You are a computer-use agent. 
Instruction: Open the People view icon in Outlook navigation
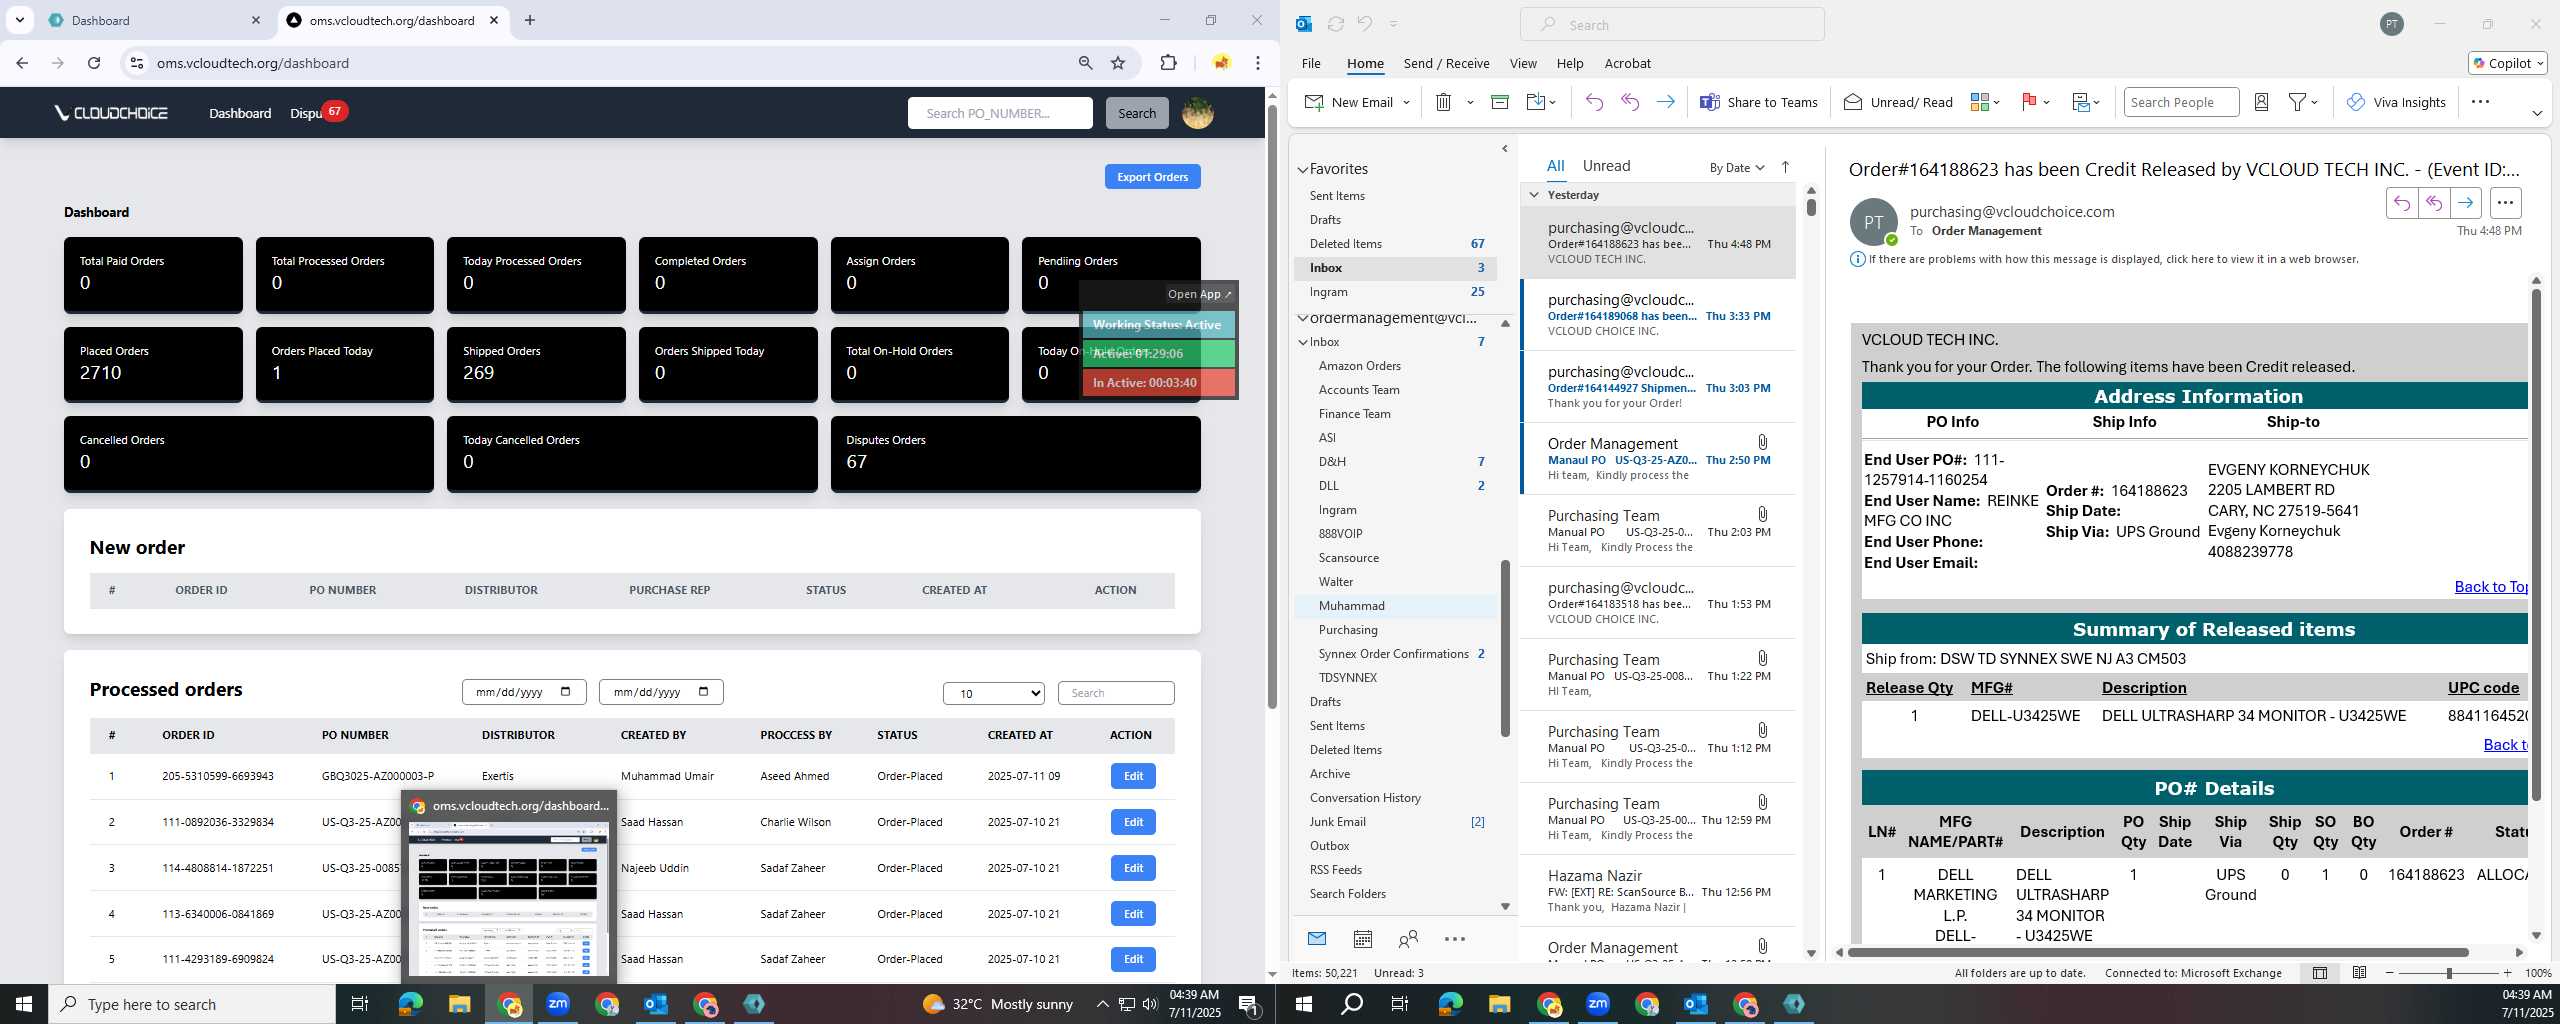click(x=1408, y=939)
